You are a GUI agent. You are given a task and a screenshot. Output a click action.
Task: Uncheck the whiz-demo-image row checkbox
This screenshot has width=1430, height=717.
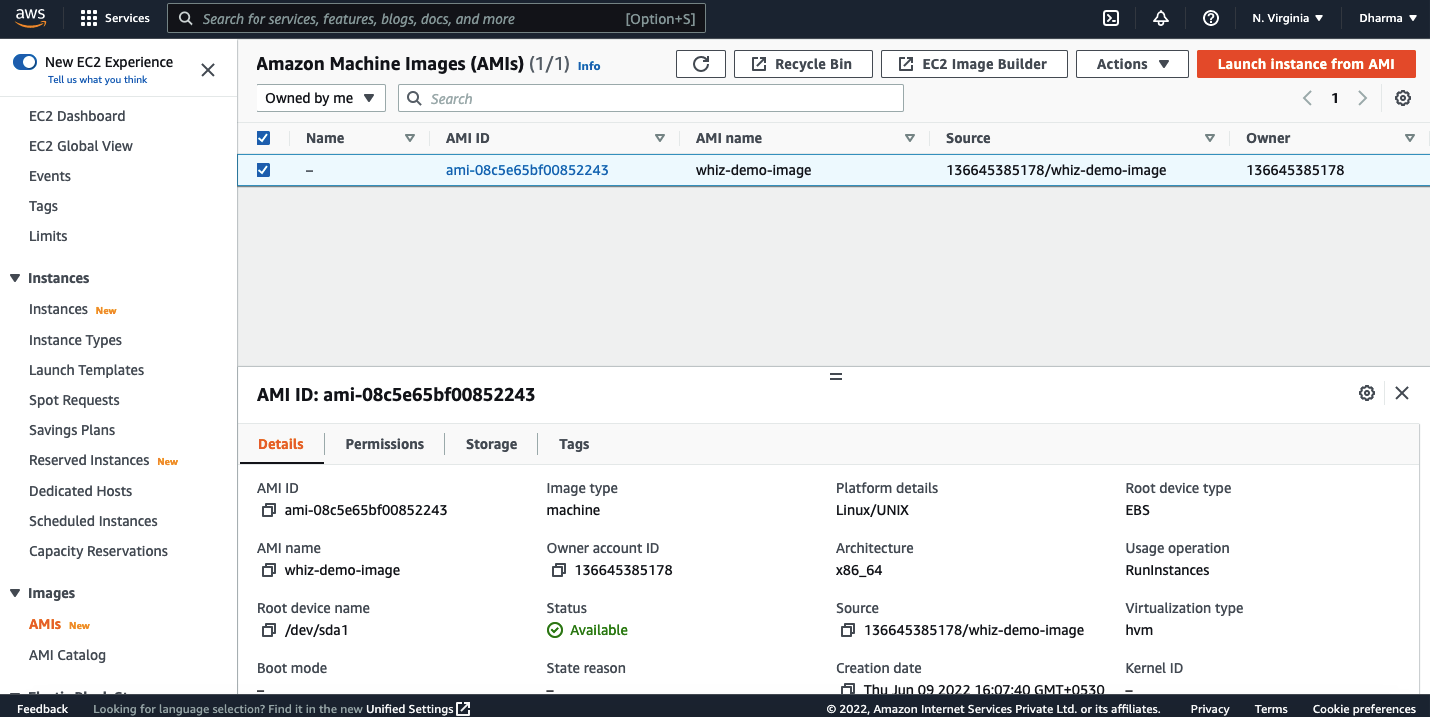click(x=263, y=170)
